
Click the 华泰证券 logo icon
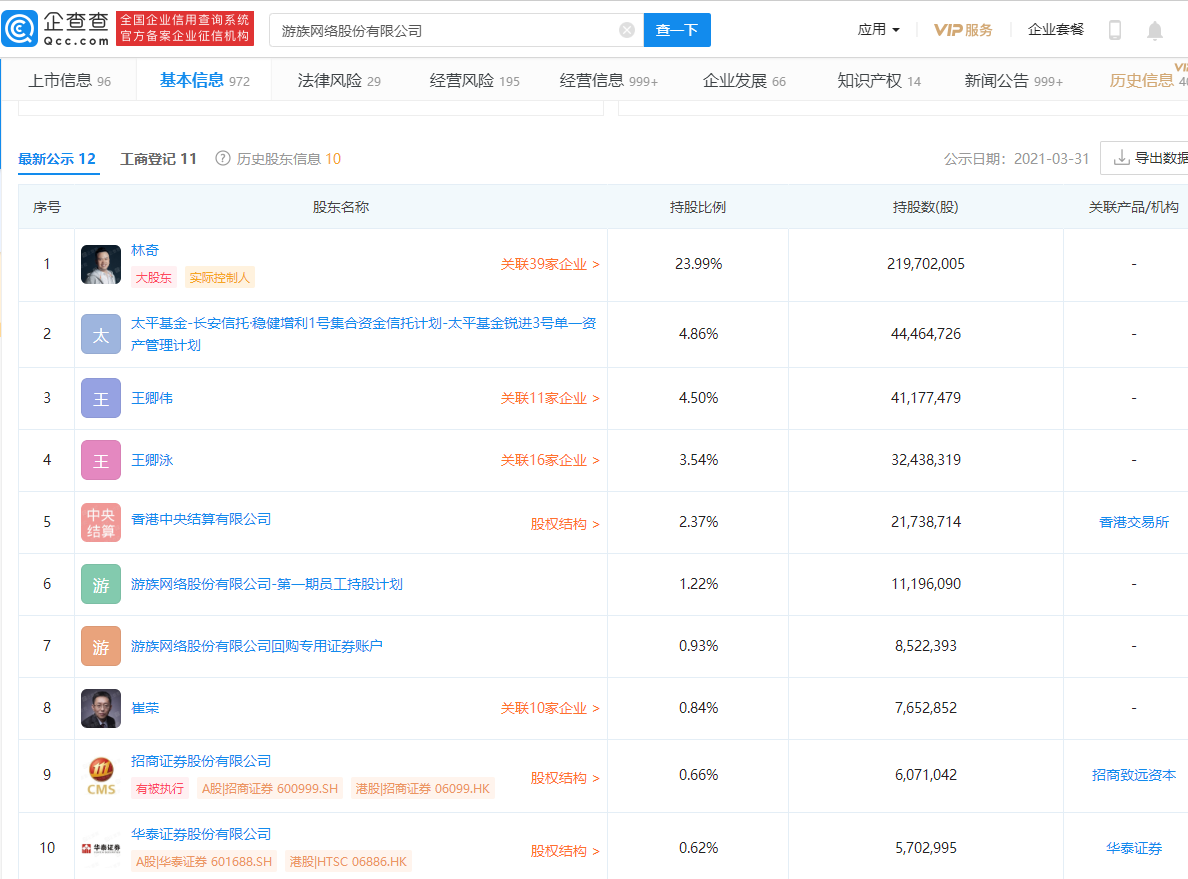(x=101, y=848)
